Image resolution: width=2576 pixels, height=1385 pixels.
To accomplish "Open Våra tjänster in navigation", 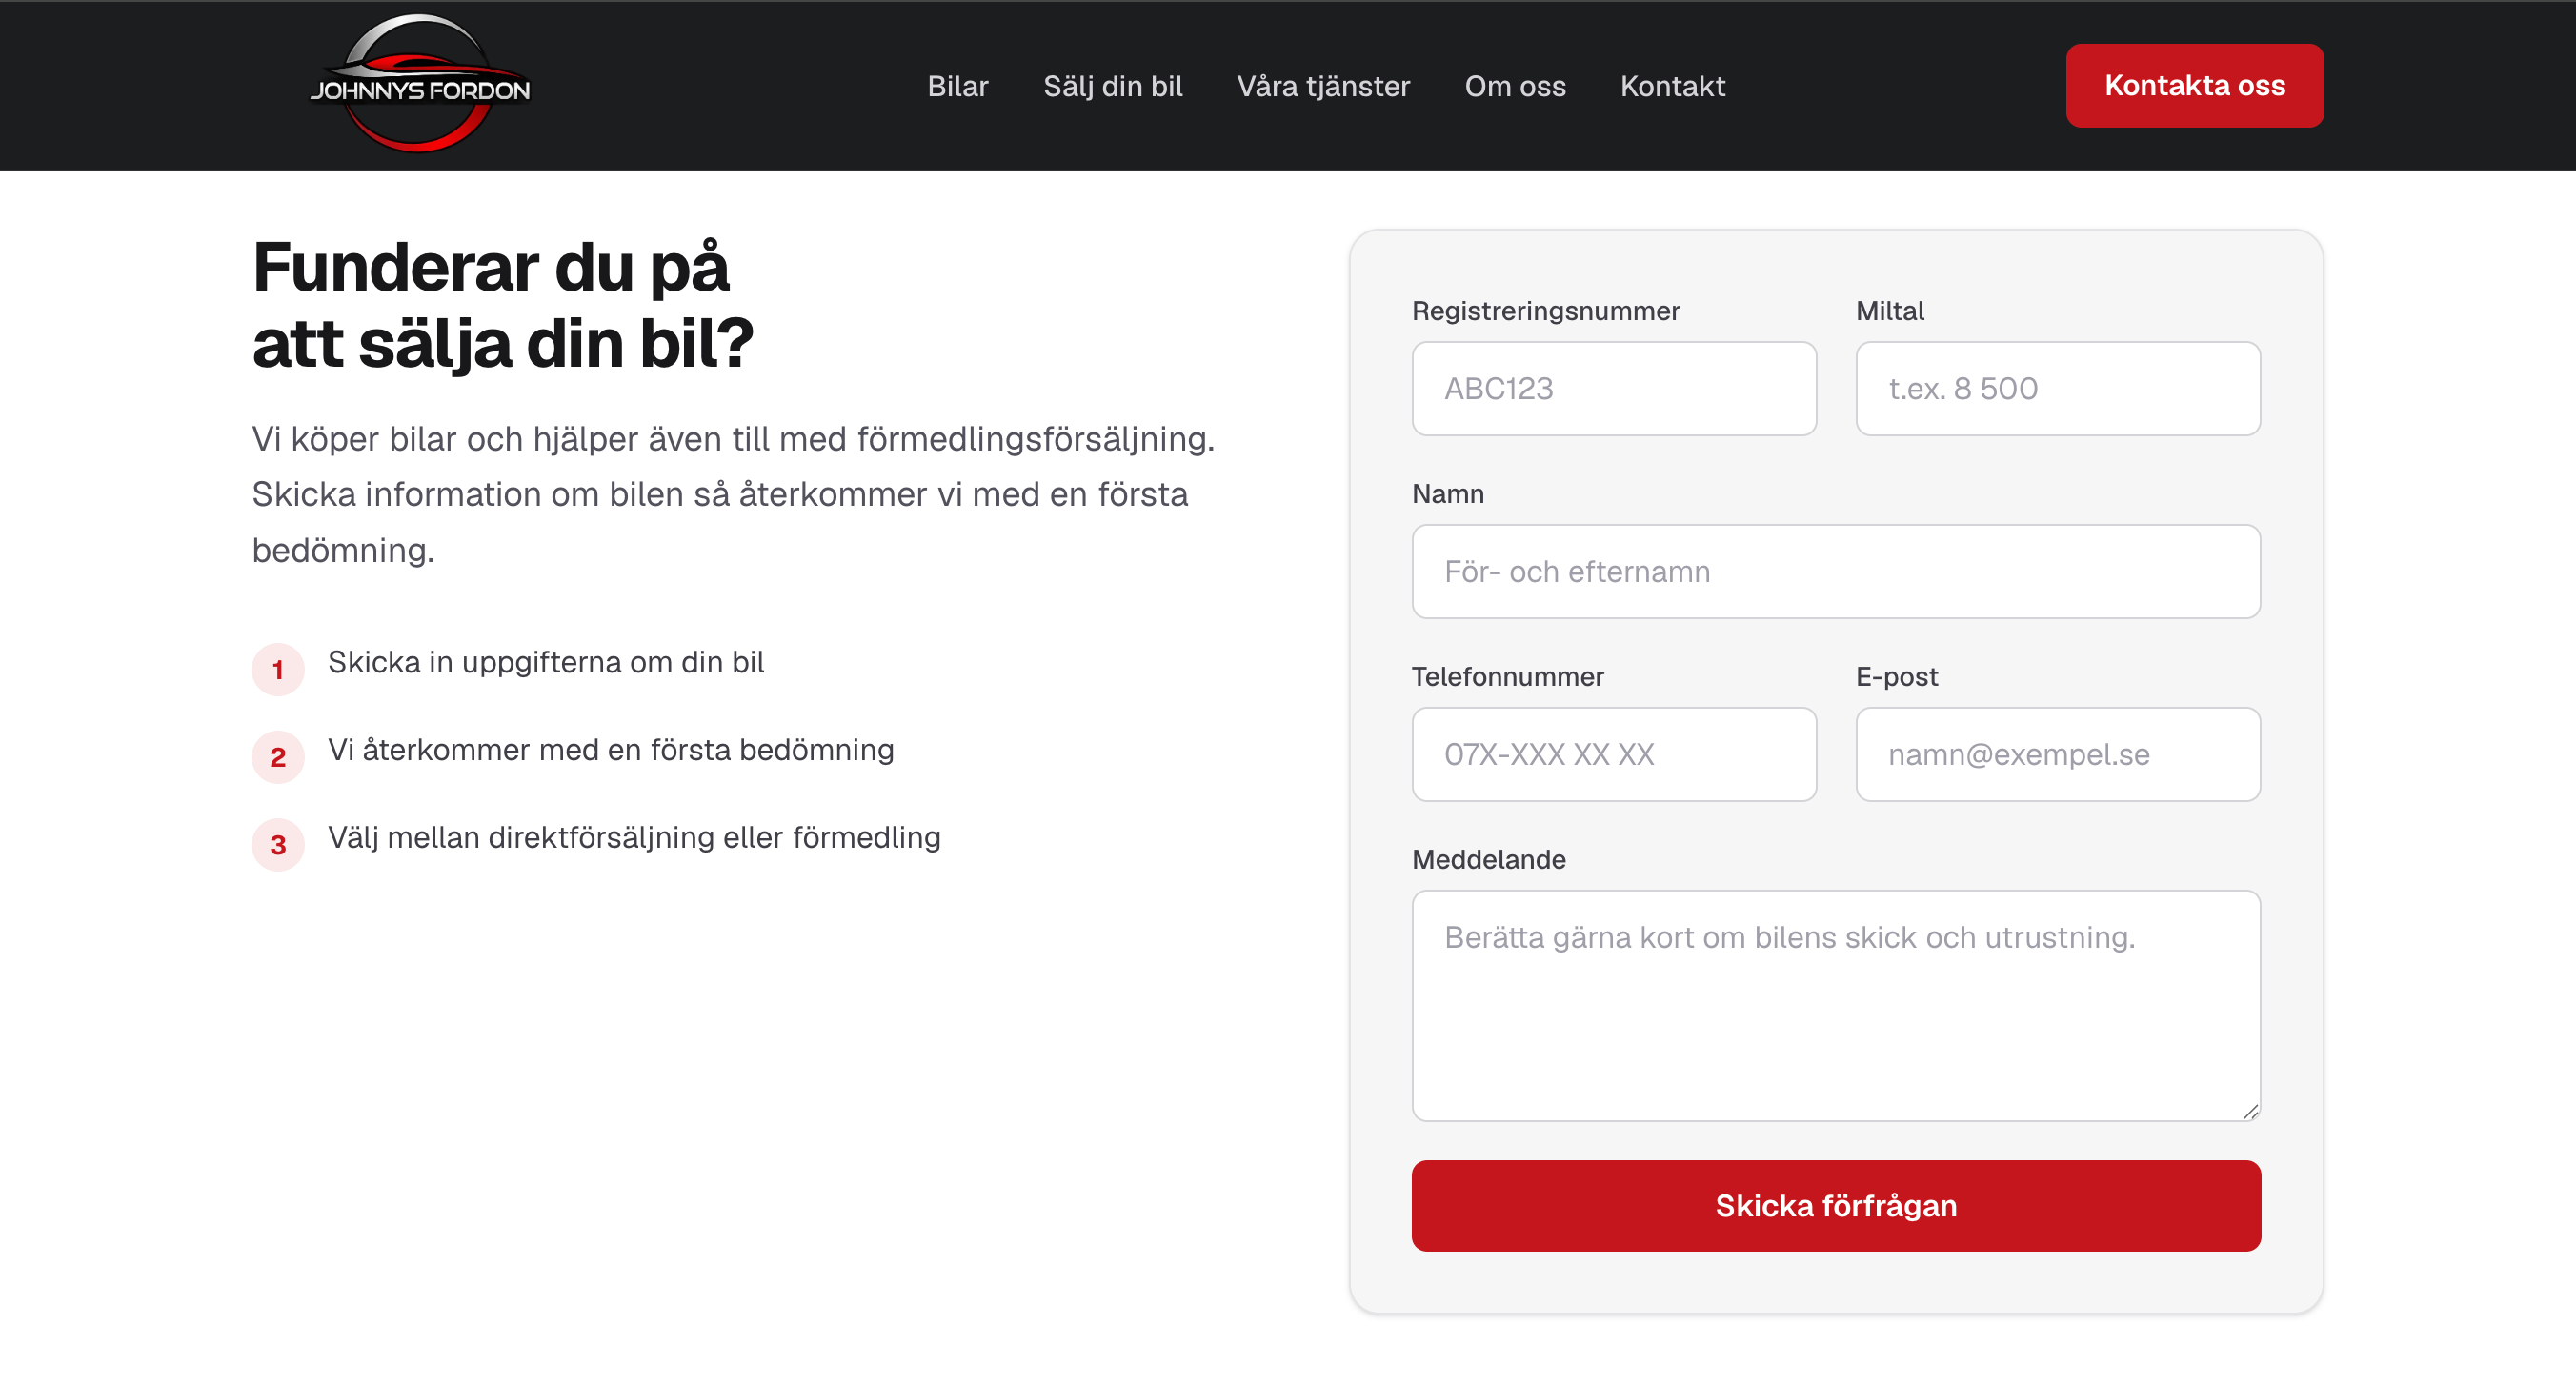I will click(1323, 86).
